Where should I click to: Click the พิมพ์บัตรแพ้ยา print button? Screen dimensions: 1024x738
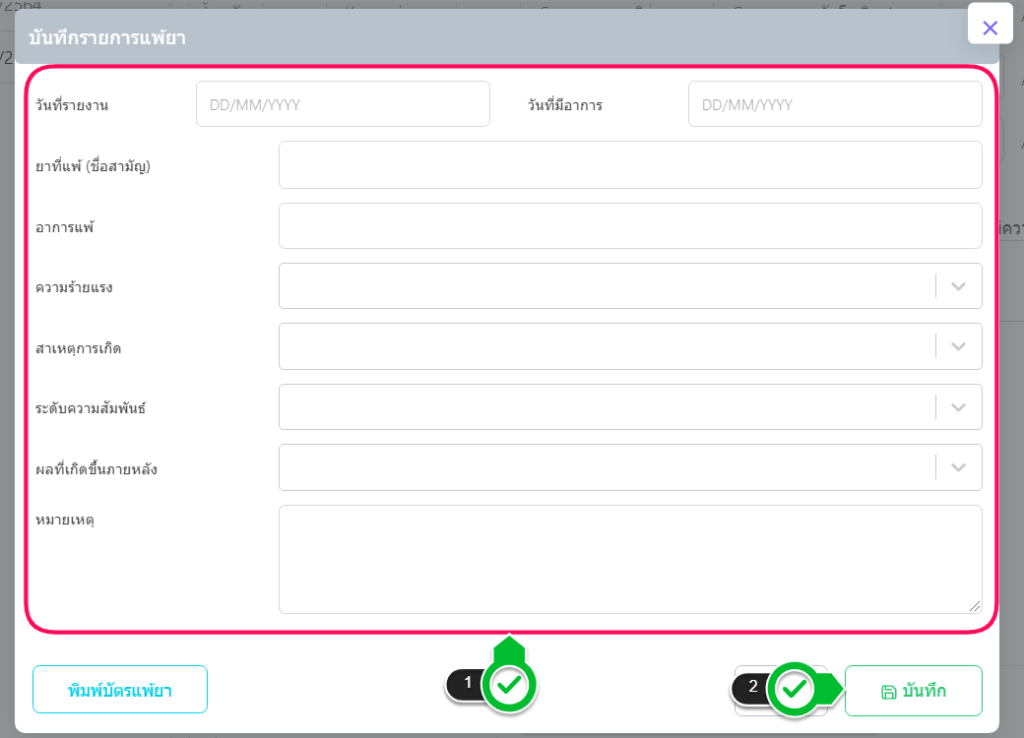coord(120,690)
